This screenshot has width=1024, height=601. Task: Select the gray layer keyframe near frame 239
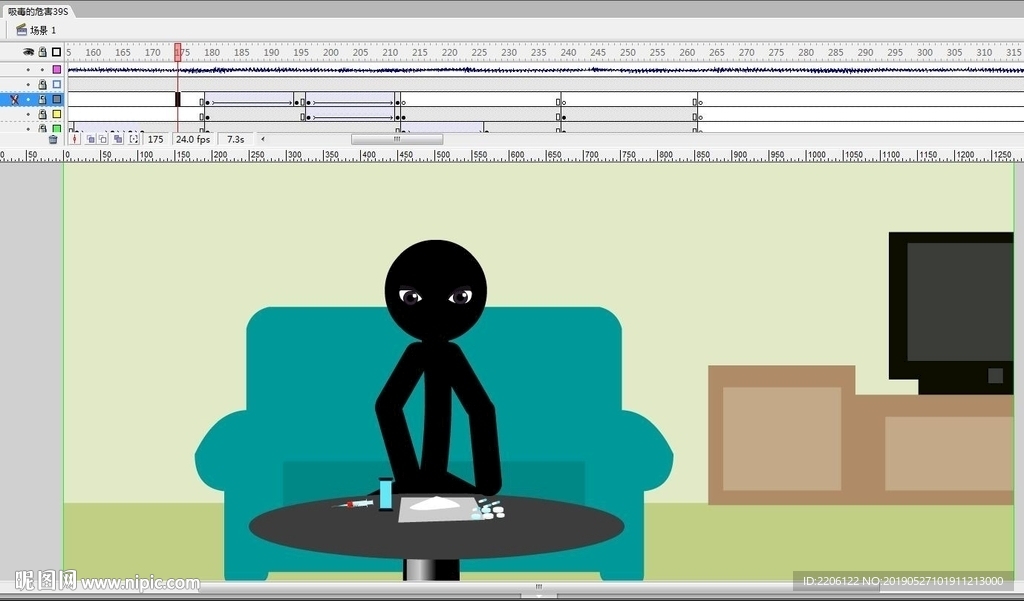click(563, 102)
